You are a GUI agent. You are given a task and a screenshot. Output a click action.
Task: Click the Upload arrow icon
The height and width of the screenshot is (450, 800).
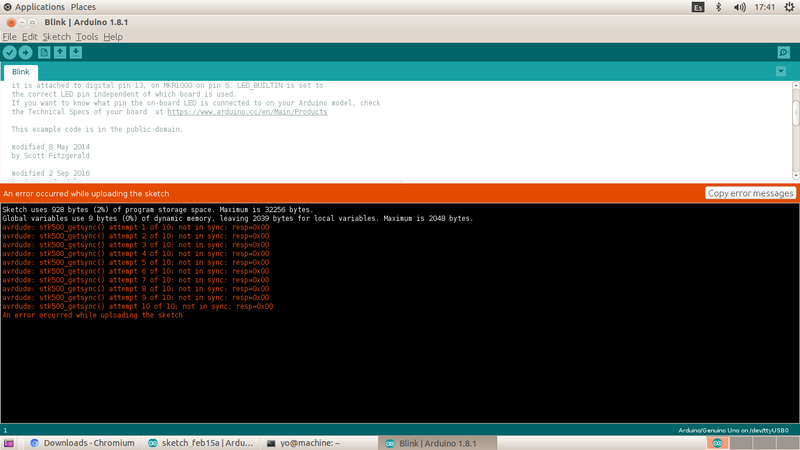(26, 52)
